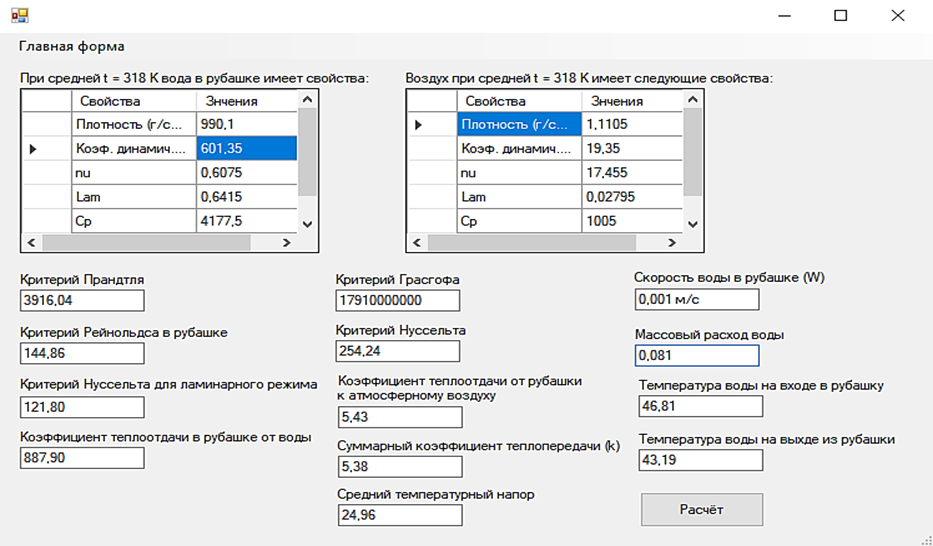Click the Критерий Грасгофа value field

[x=397, y=301]
